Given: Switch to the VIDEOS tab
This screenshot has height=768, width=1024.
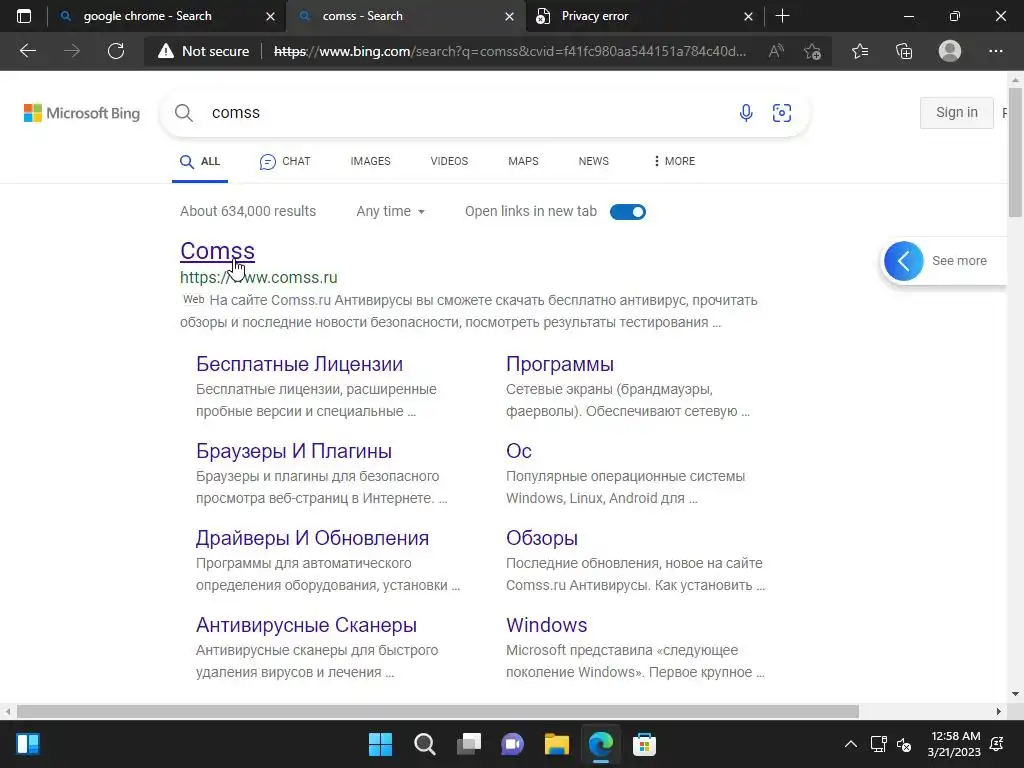Looking at the screenshot, I should [449, 161].
